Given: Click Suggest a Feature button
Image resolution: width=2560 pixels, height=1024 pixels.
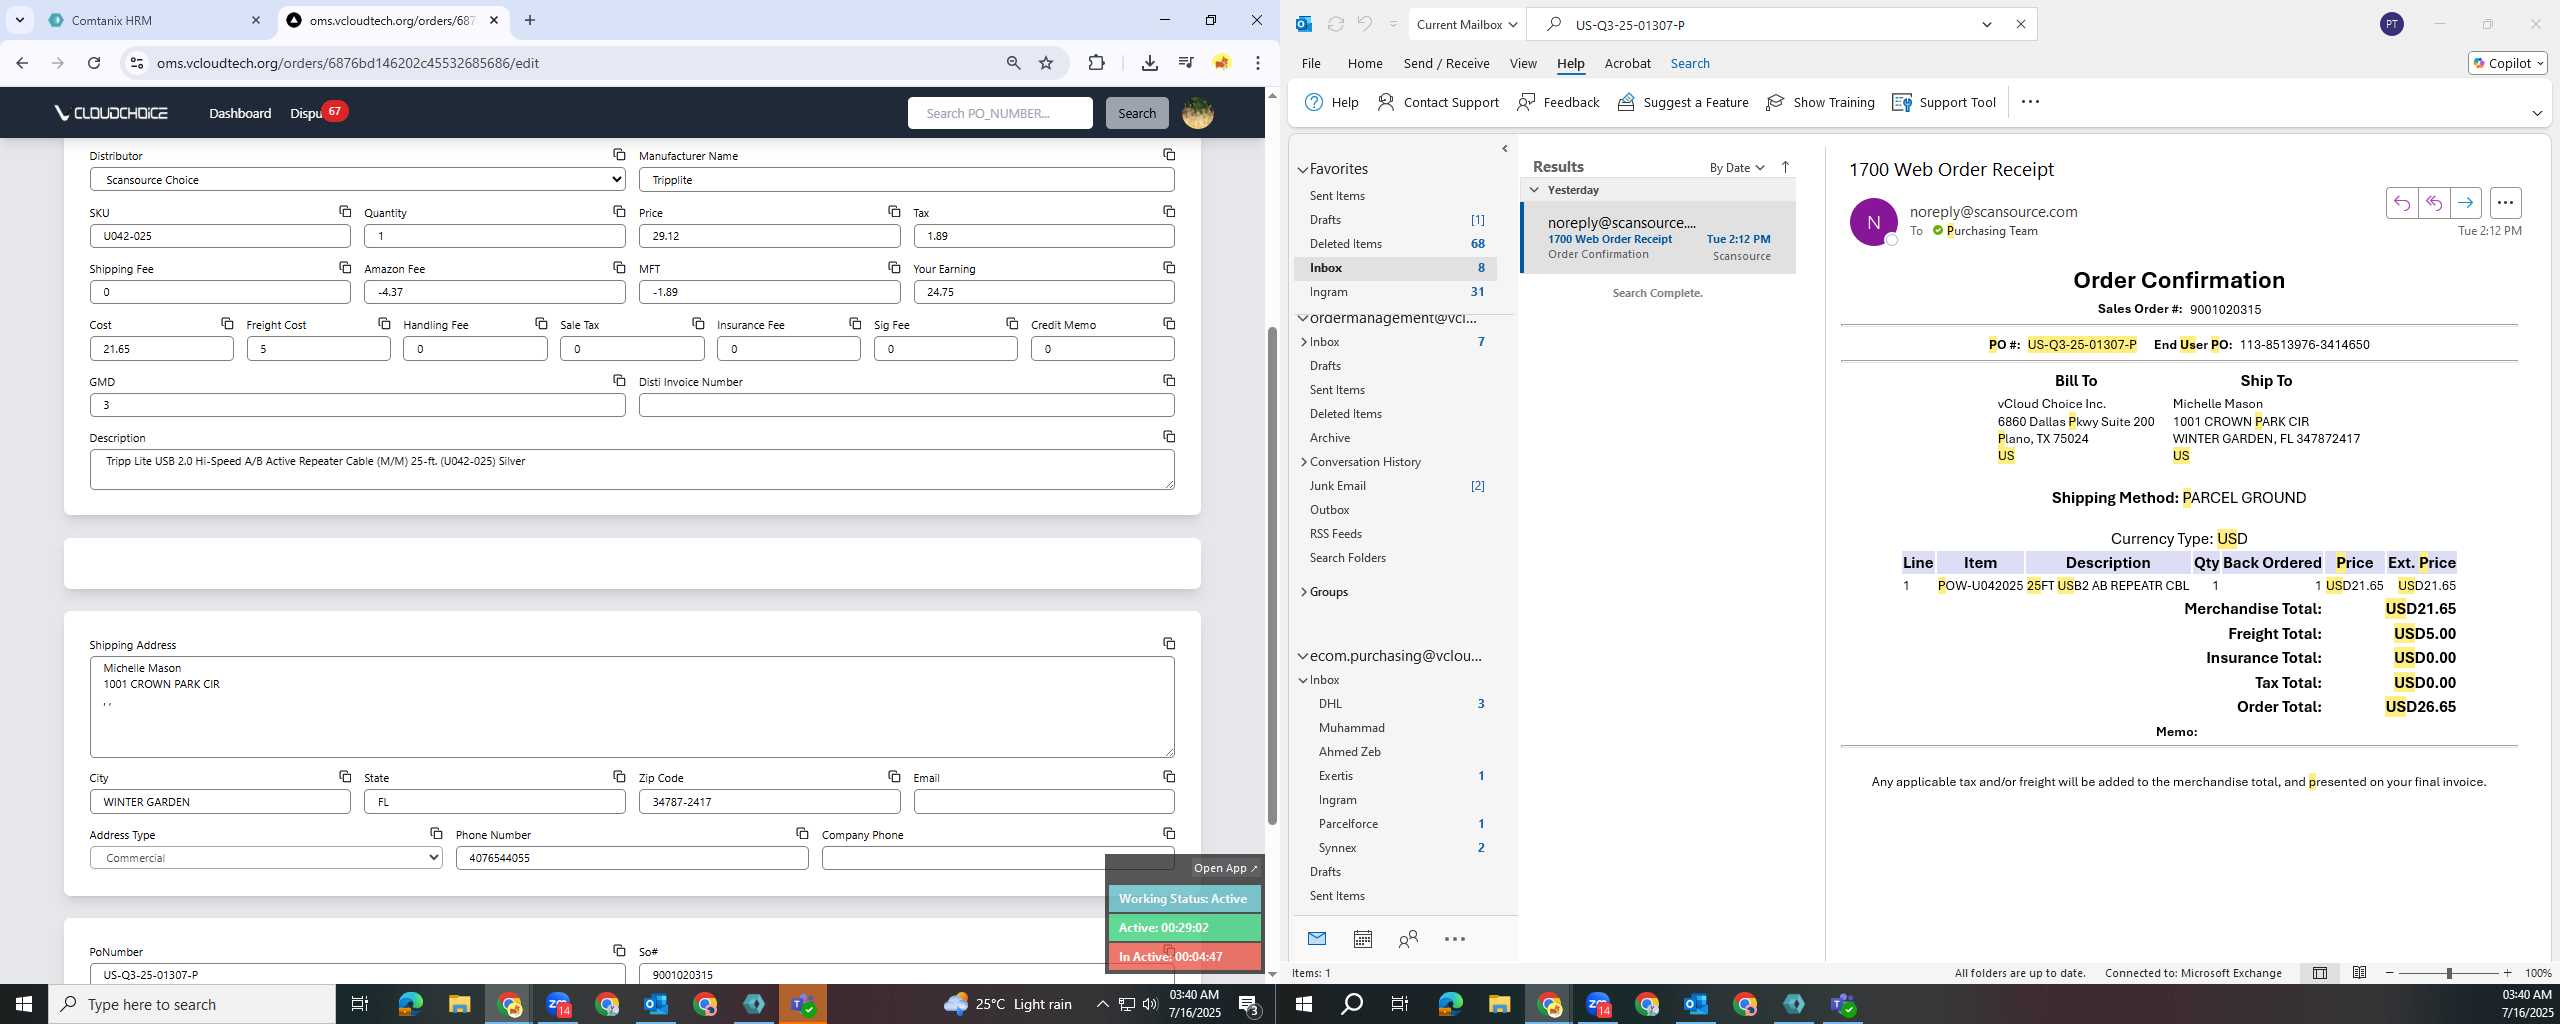Looking at the screenshot, I should [x=1683, y=102].
